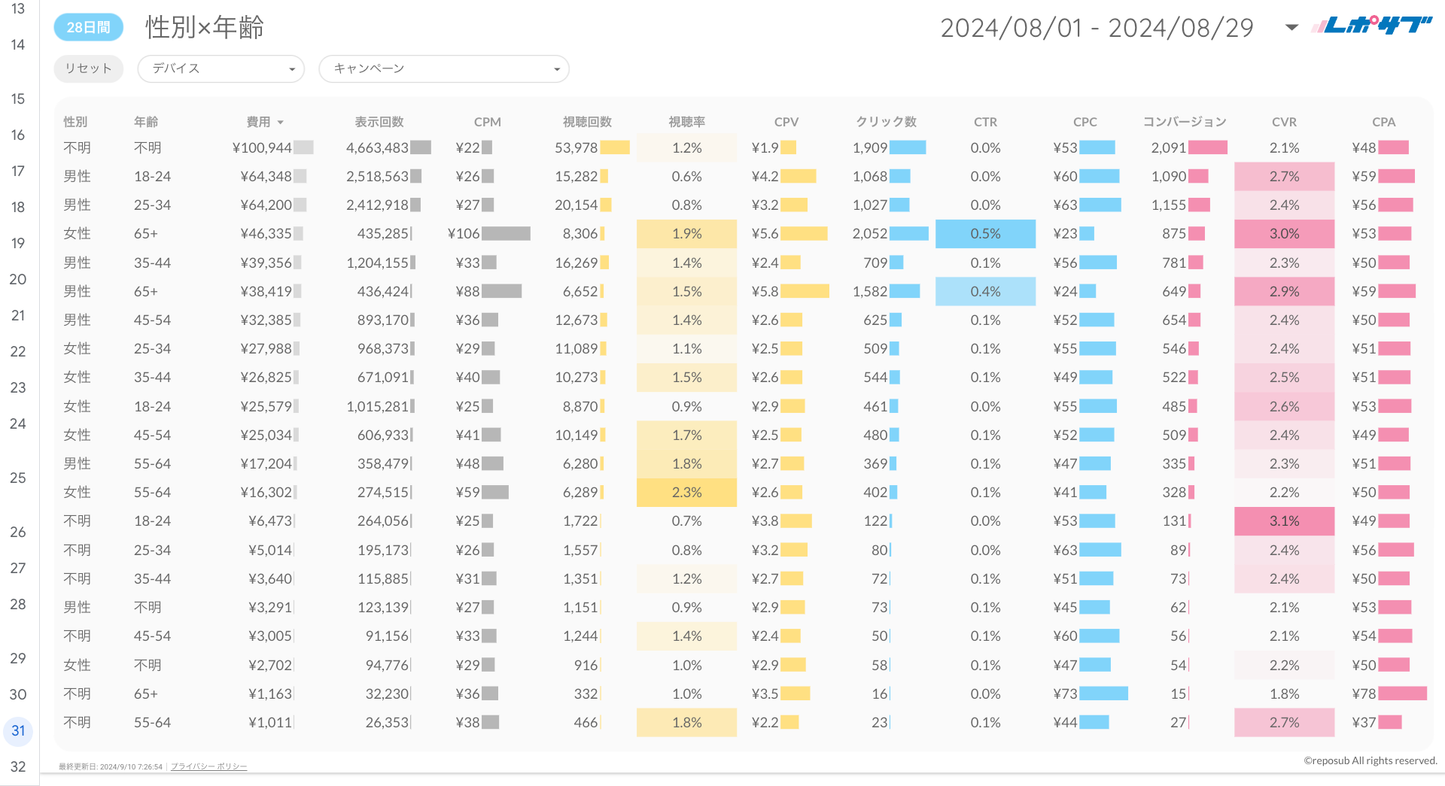
Task: Click the highlighted CTR cell 0.5%
Action: (x=985, y=234)
